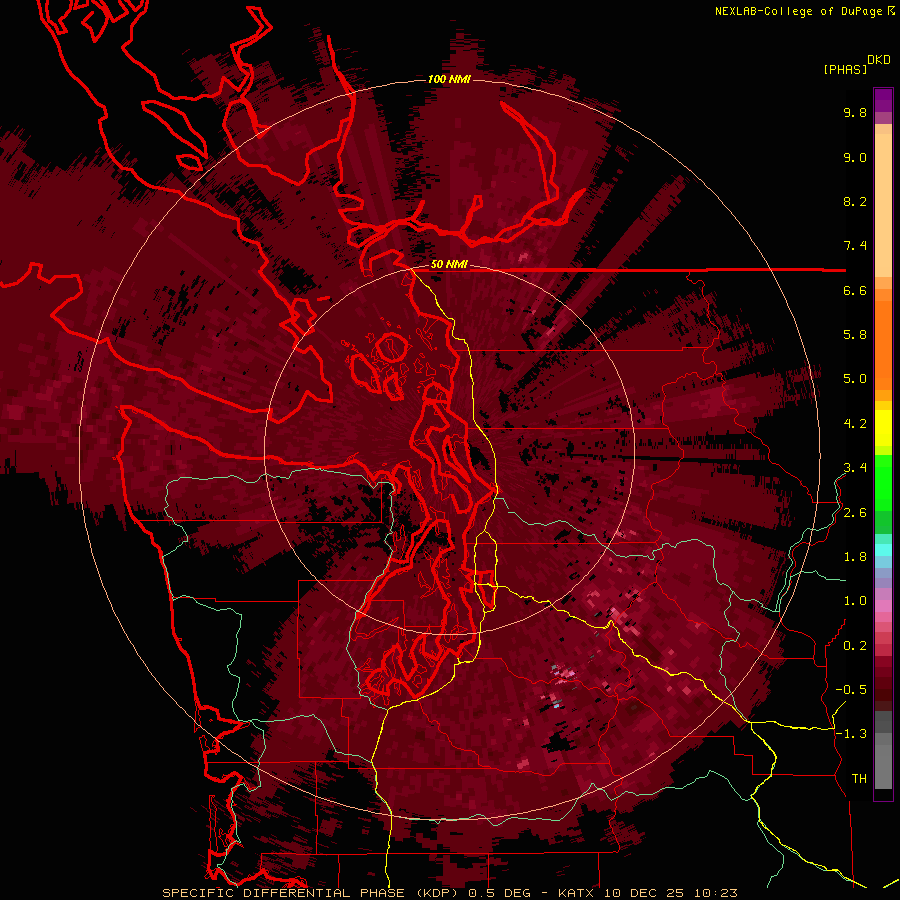Click the 0.2 scale value
The height and width of the screenshot is (900, 900).
pos(855,646)
